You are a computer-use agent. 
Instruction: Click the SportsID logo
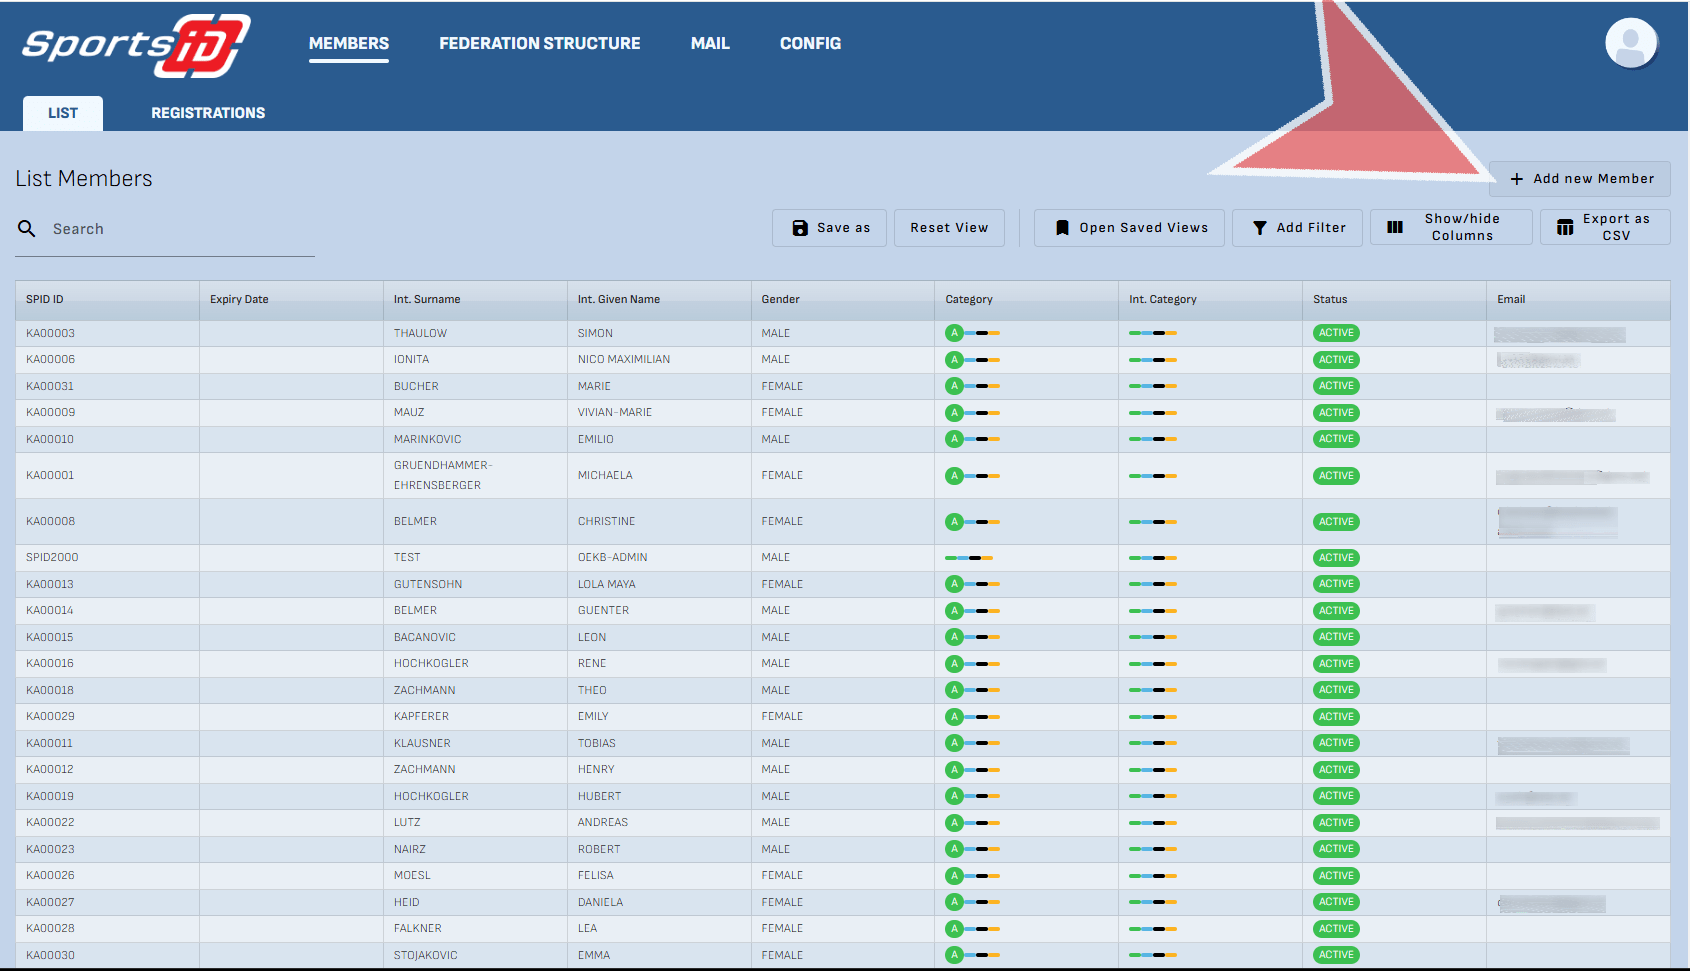tap(136, 46)
